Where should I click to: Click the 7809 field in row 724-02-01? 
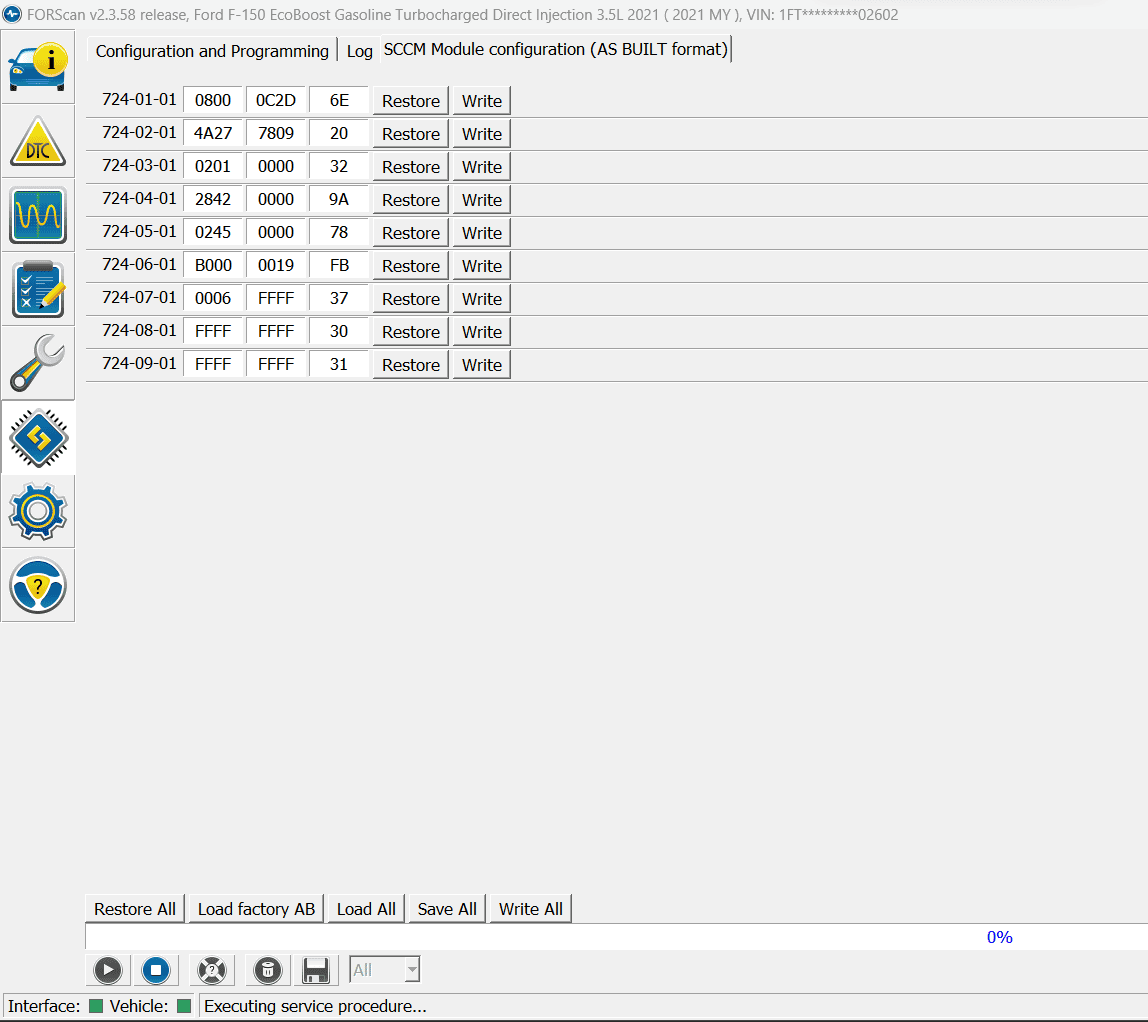pyautogui.click(x=275, y=133)
